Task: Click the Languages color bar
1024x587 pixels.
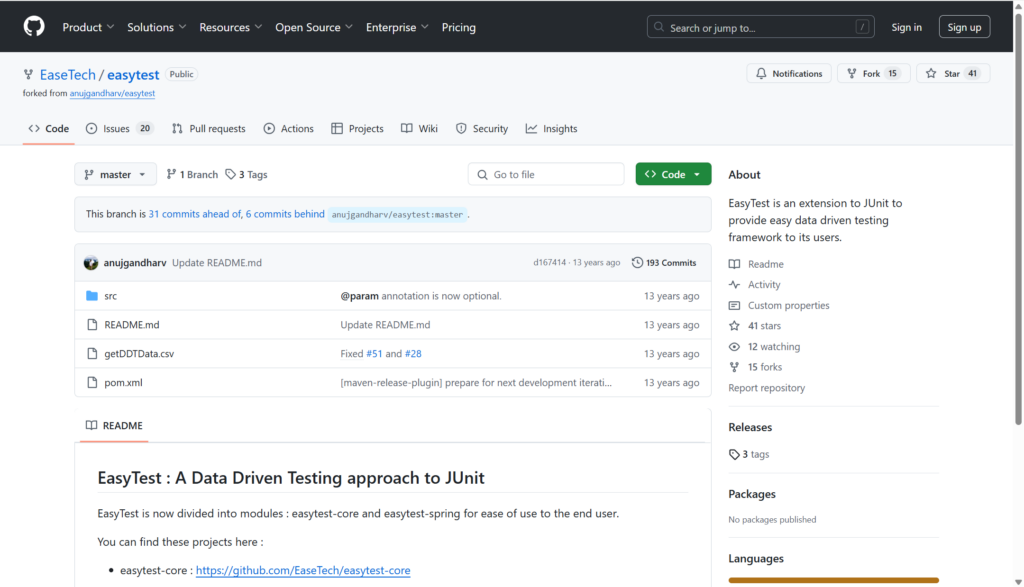Action: (x=833, y=580)
